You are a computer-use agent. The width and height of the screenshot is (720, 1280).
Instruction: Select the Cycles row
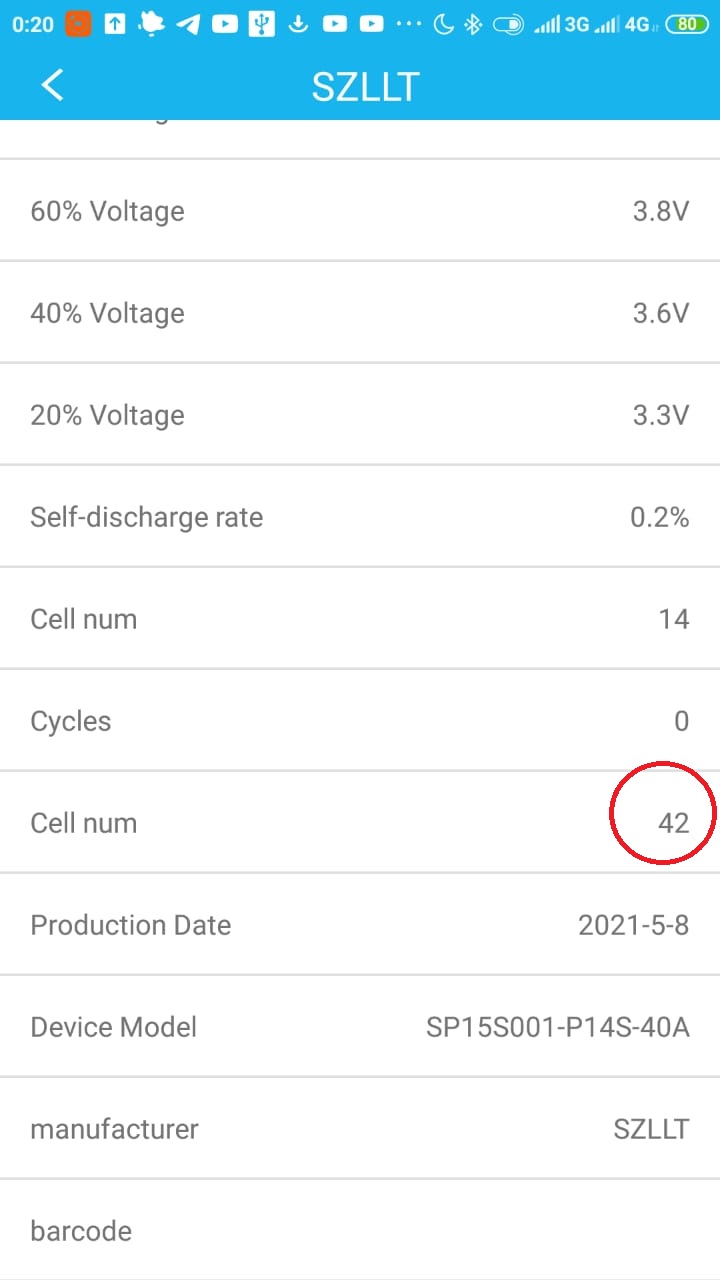(360, 721)
